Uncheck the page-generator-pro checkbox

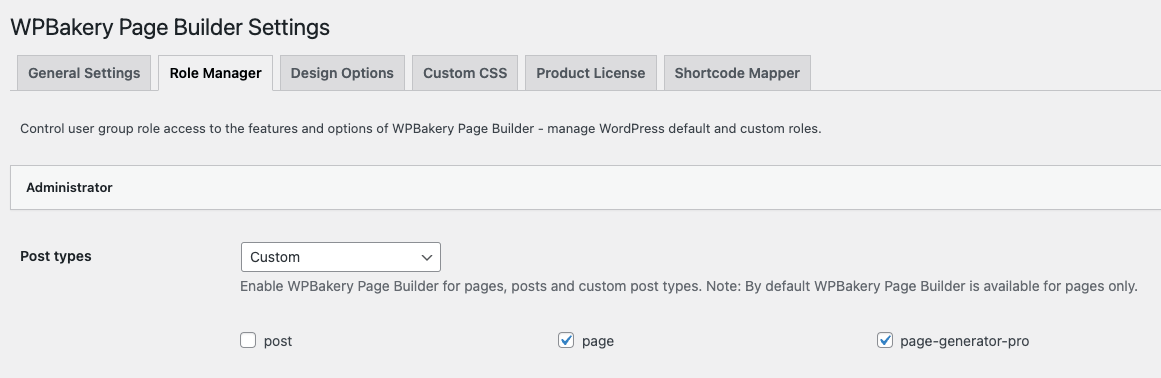point(885,340)
